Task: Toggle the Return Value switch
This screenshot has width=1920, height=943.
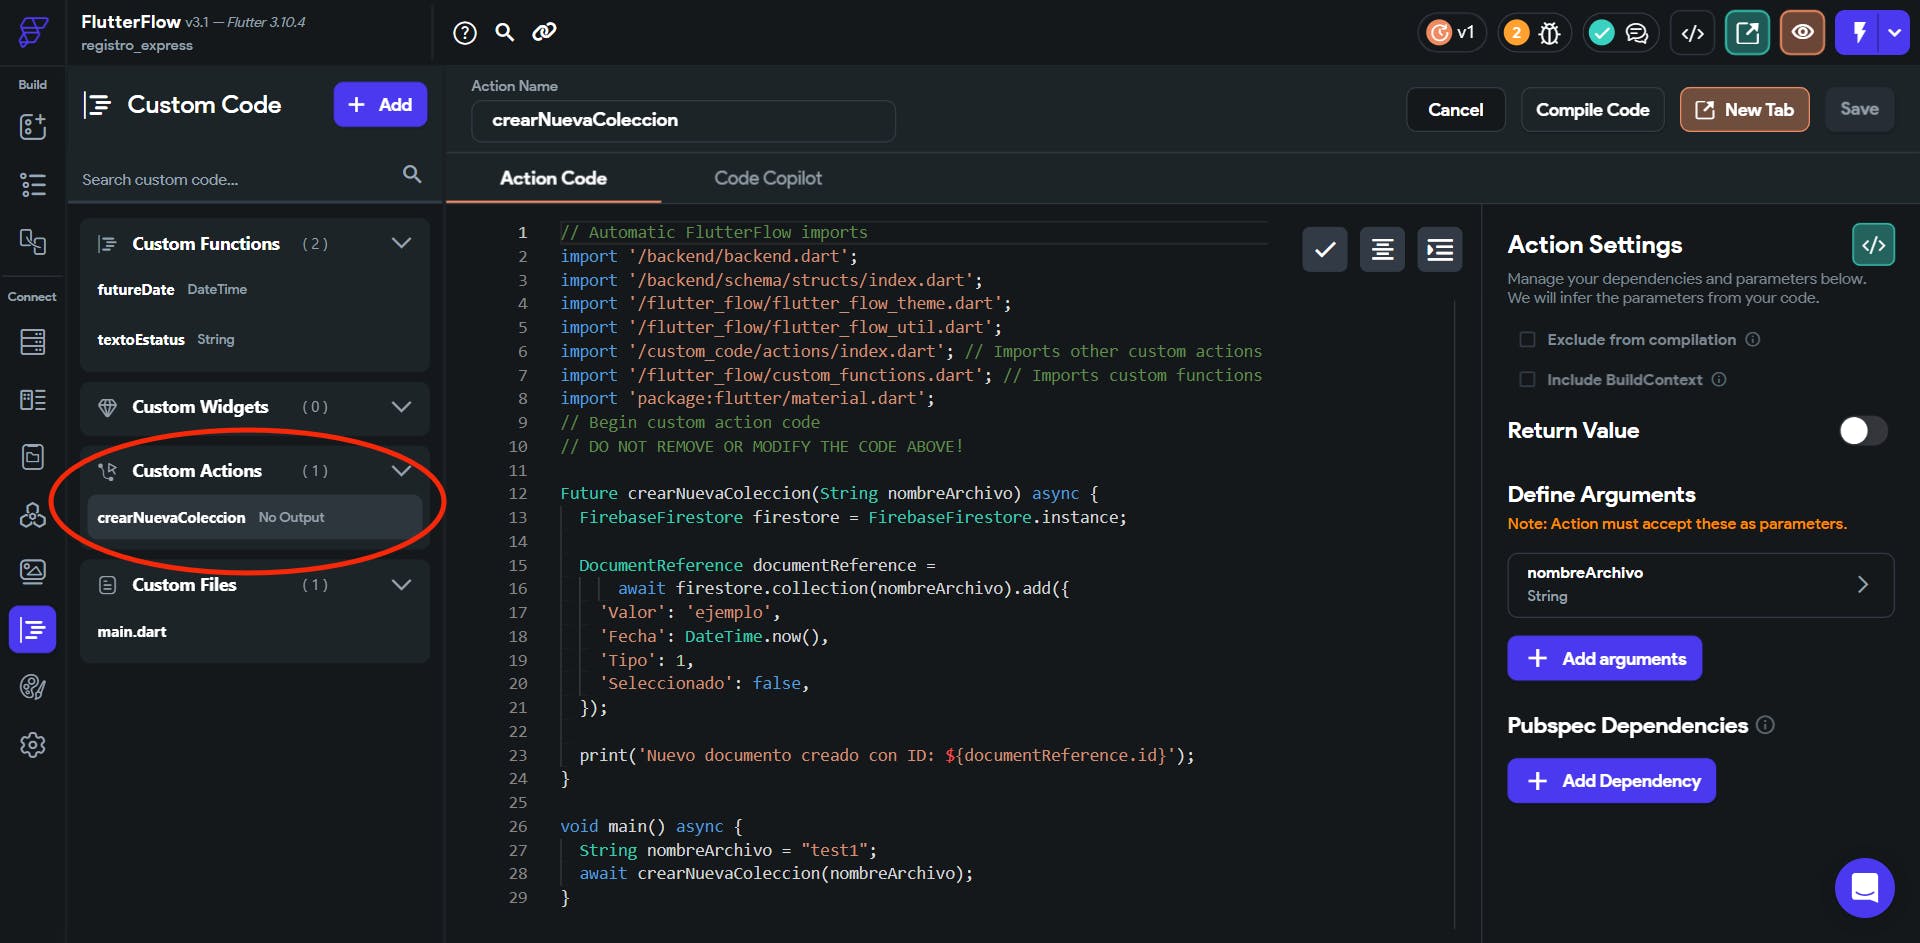Action: click(1862, 431)
